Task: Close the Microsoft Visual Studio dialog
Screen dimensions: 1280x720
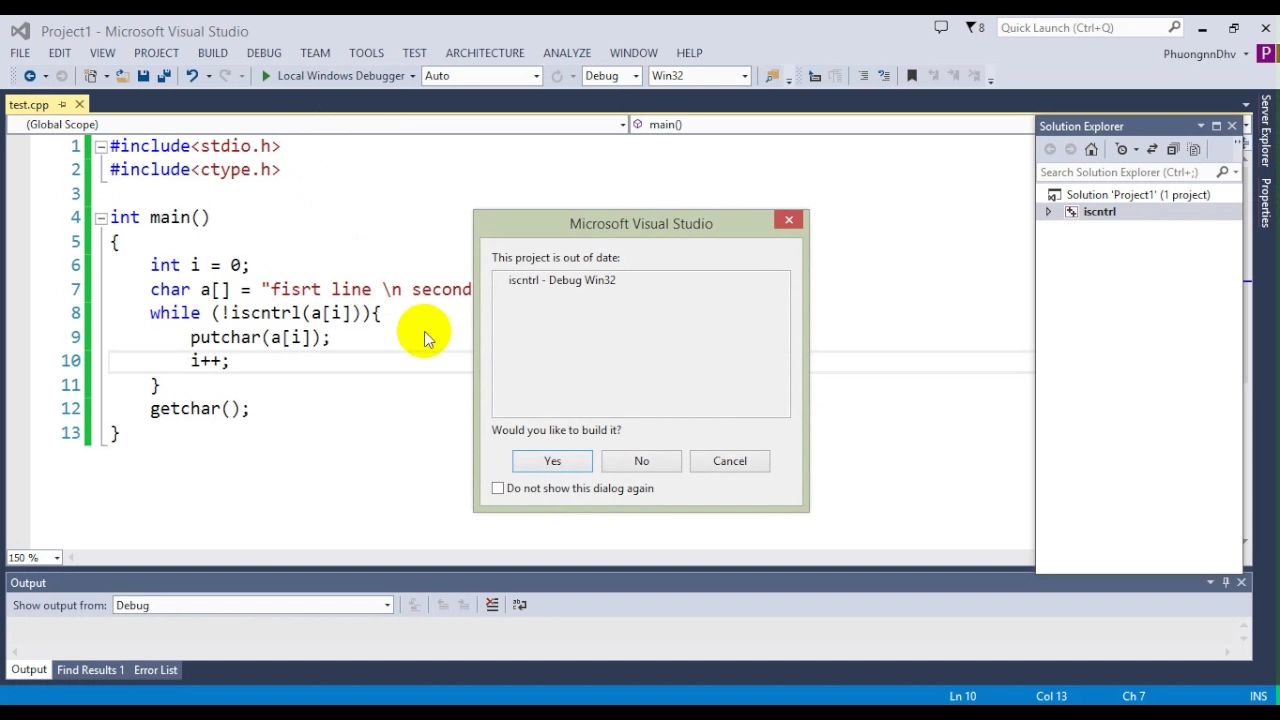Action: (x=789, y=220)
